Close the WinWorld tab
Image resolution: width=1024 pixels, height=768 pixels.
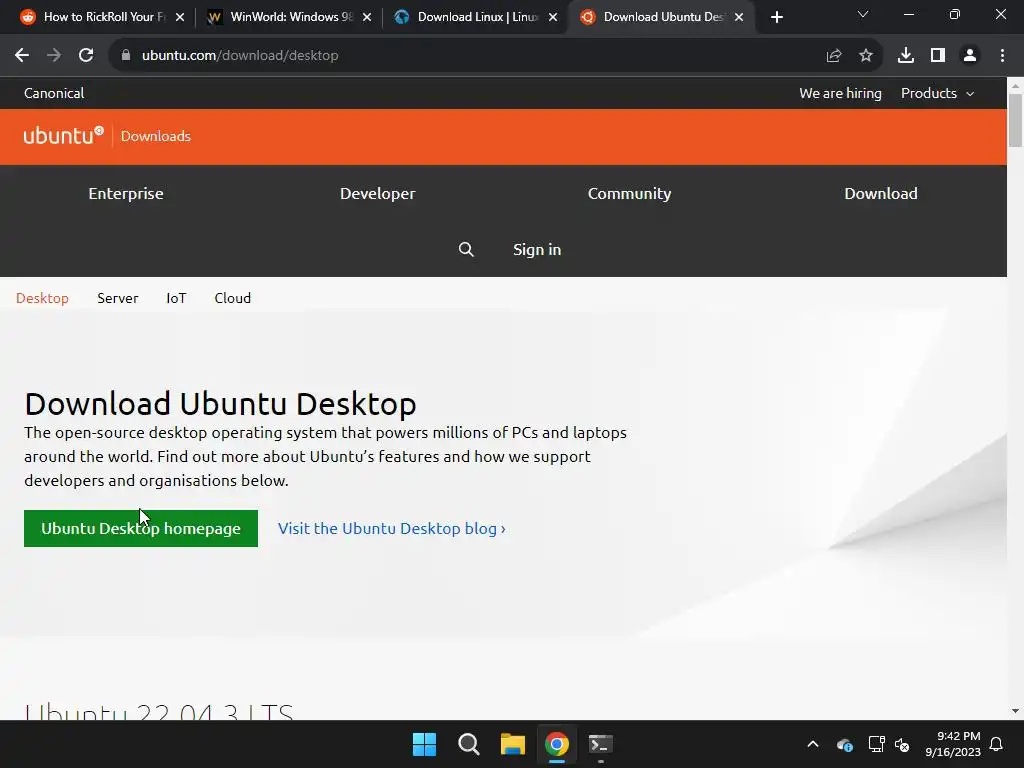(367, 17)
